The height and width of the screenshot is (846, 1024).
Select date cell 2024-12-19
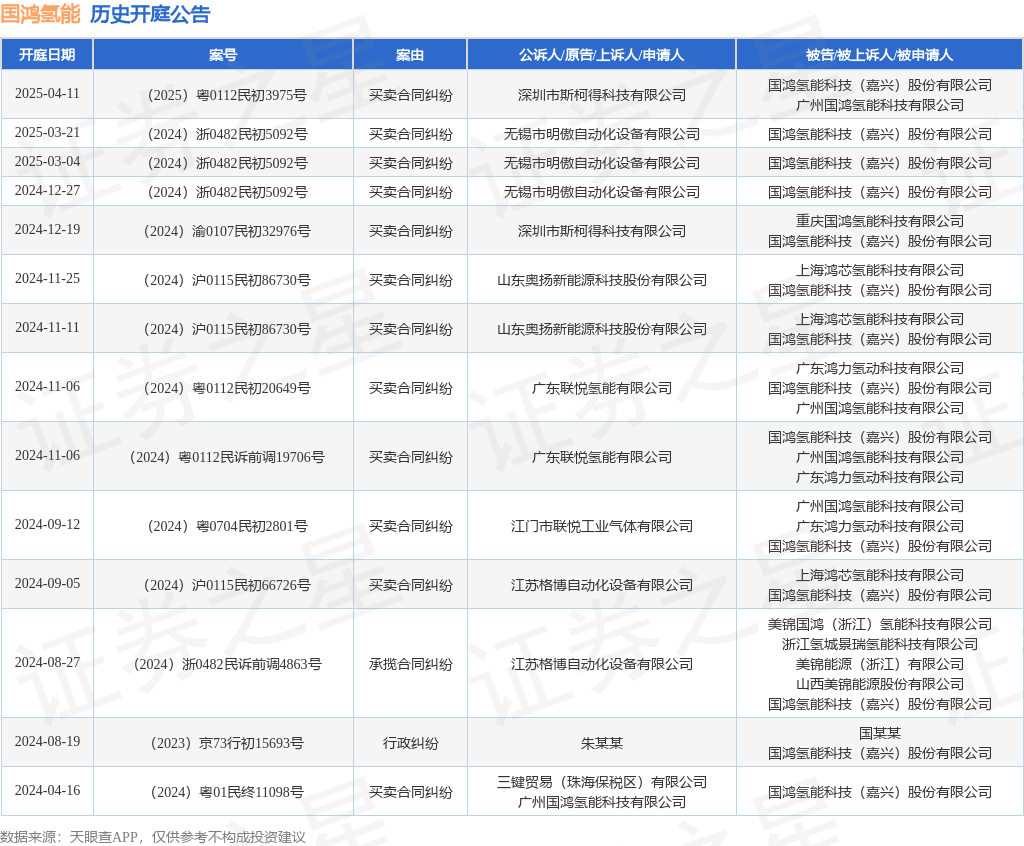[47, 229]
